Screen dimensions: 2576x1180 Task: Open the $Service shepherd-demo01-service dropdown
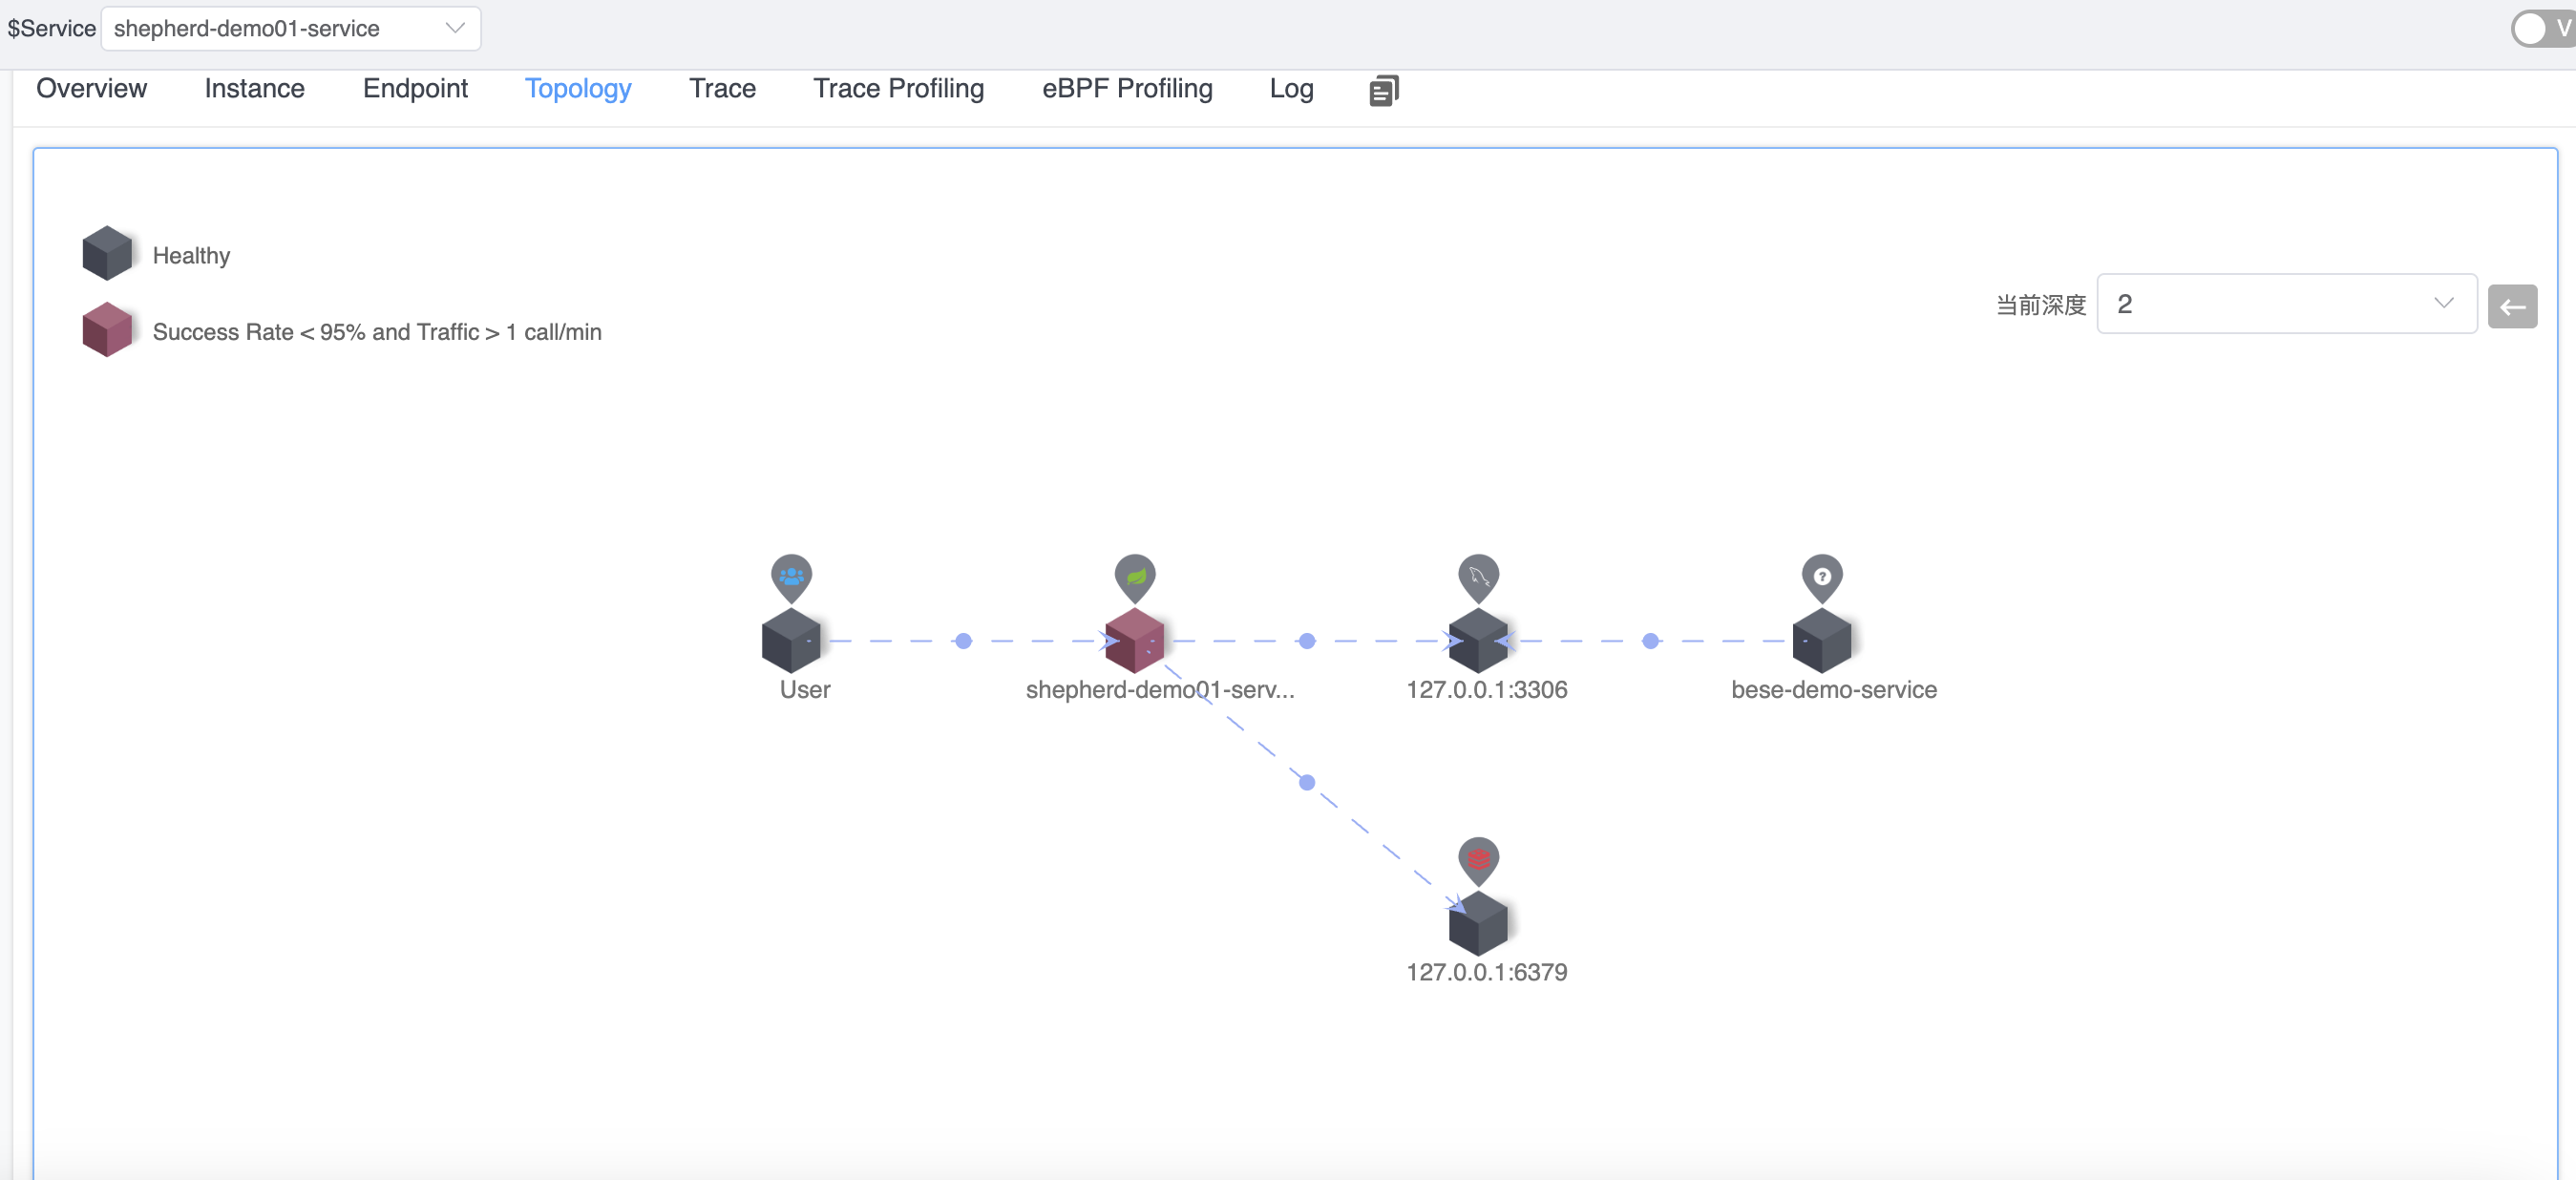pyautogui.click(x=290, y=28)
